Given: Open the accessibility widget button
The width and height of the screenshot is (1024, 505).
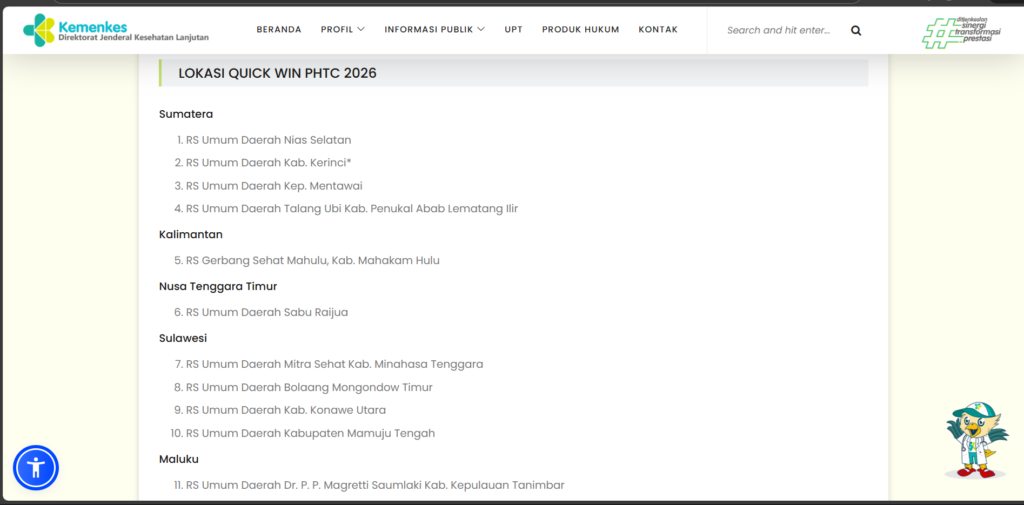Looking at the screenshot, I should pyautogui.click(x=36, y=467).
